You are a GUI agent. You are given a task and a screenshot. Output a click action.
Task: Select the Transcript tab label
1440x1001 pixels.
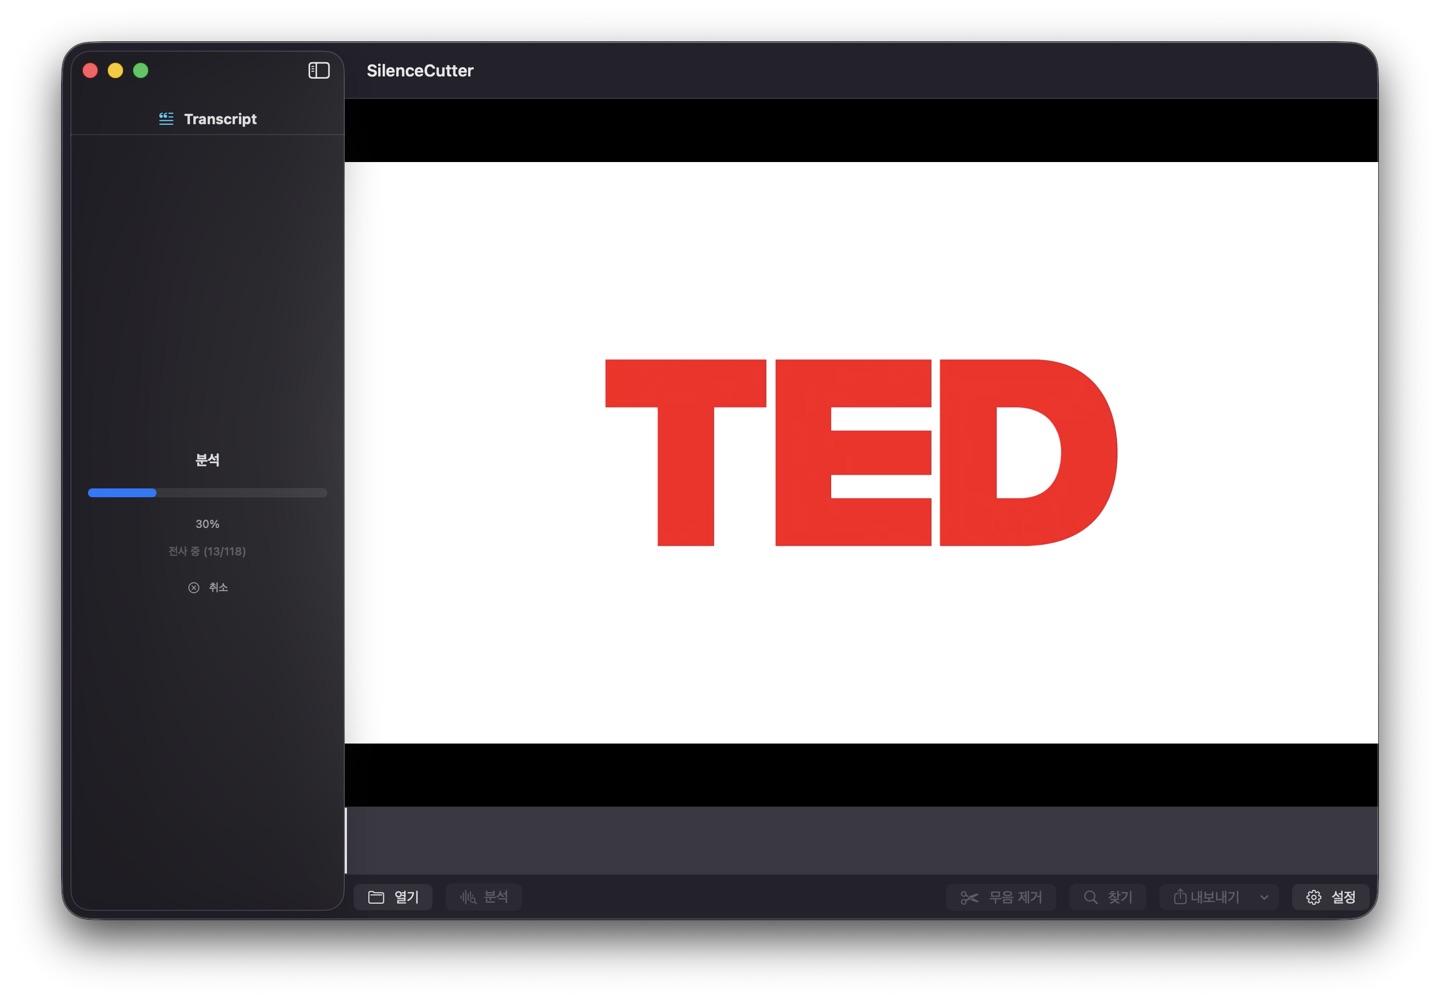[x=220, y=119]
